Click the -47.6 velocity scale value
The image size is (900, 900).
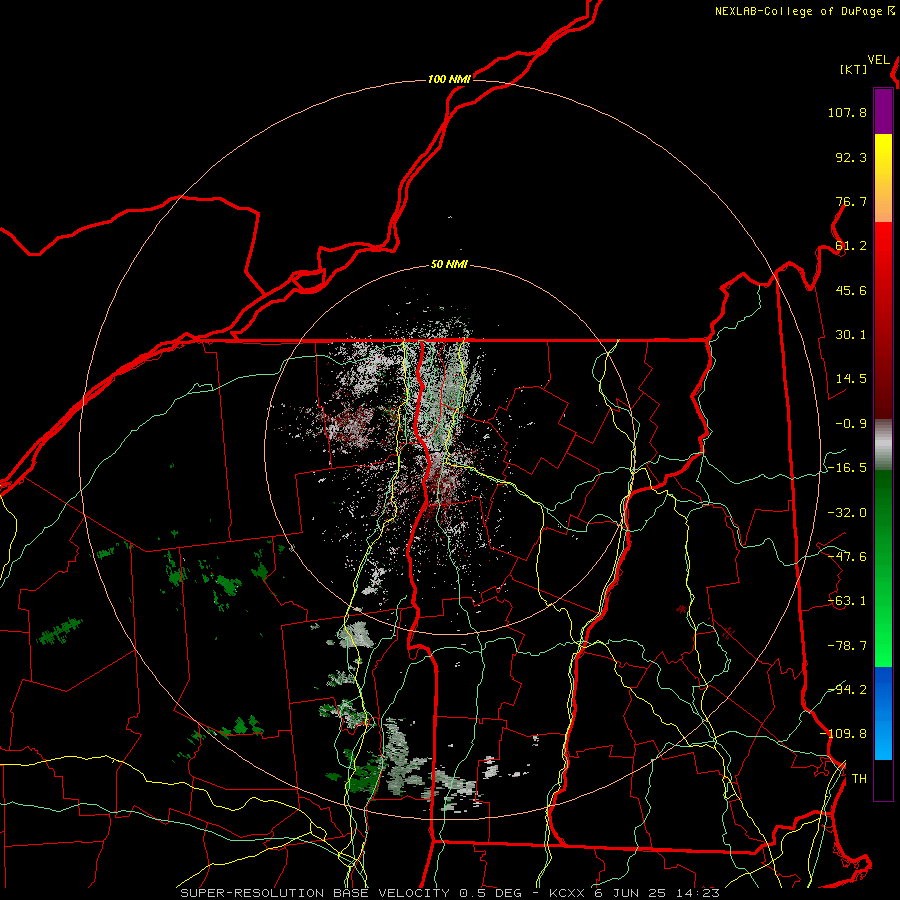point(847,557)
